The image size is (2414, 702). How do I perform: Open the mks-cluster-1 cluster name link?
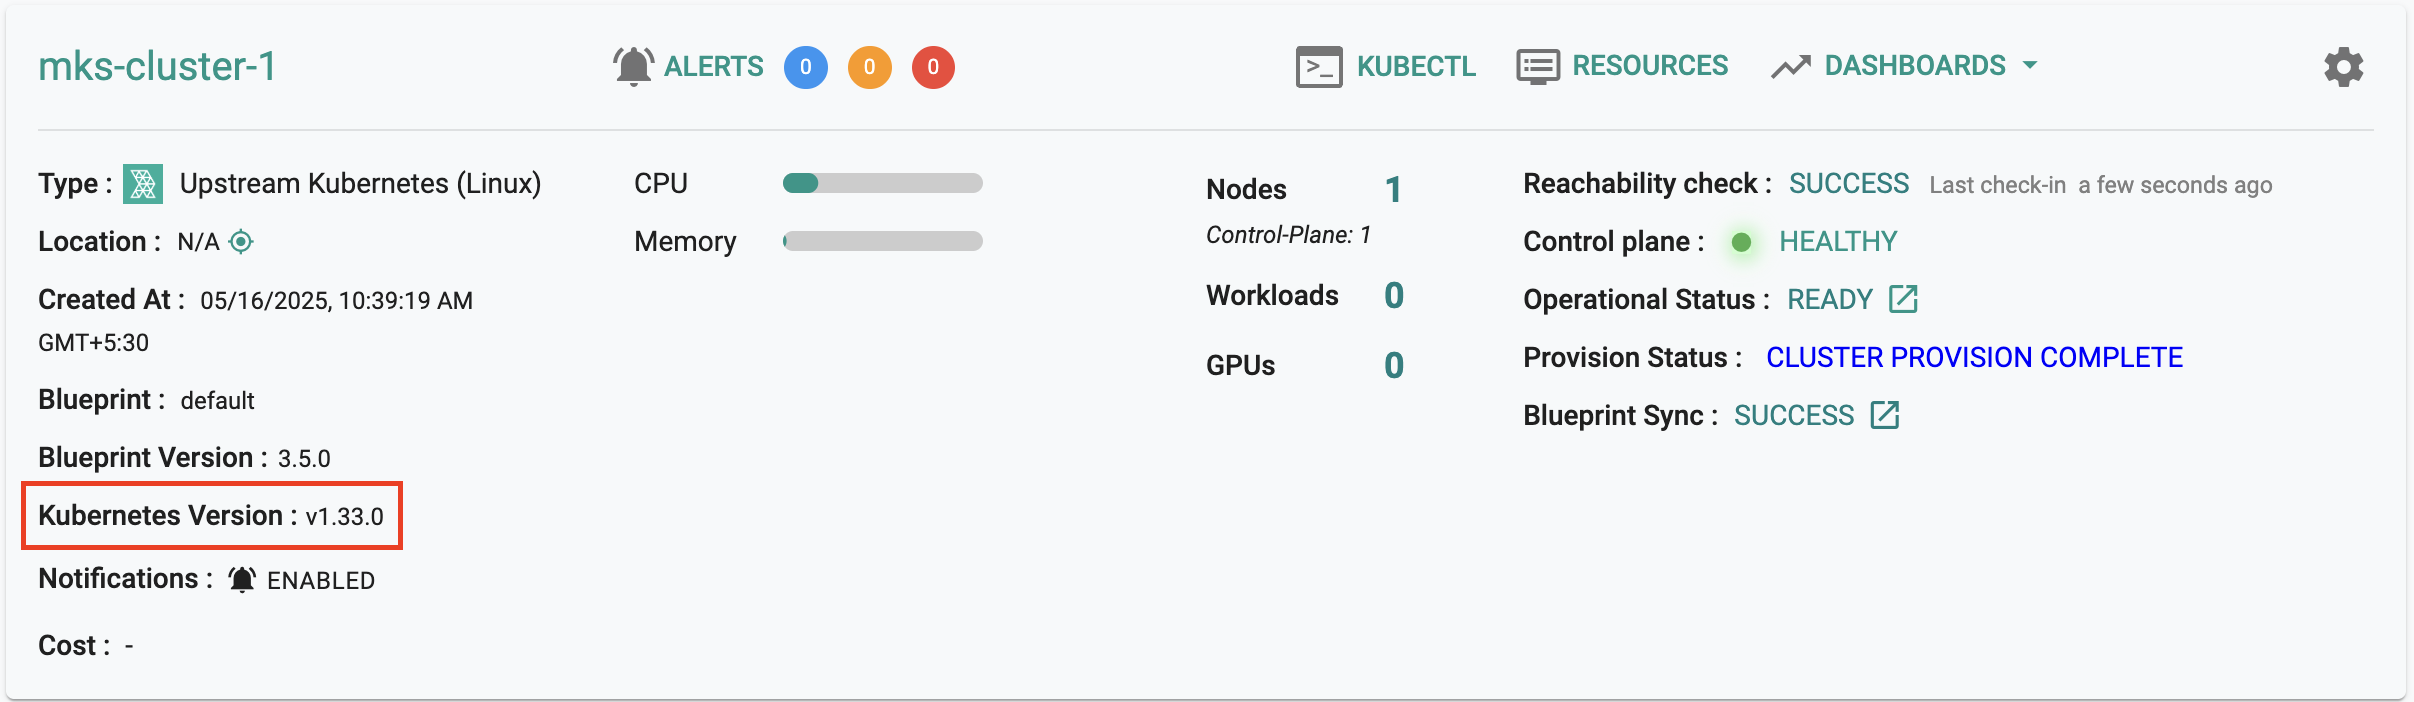pos(157,67)
